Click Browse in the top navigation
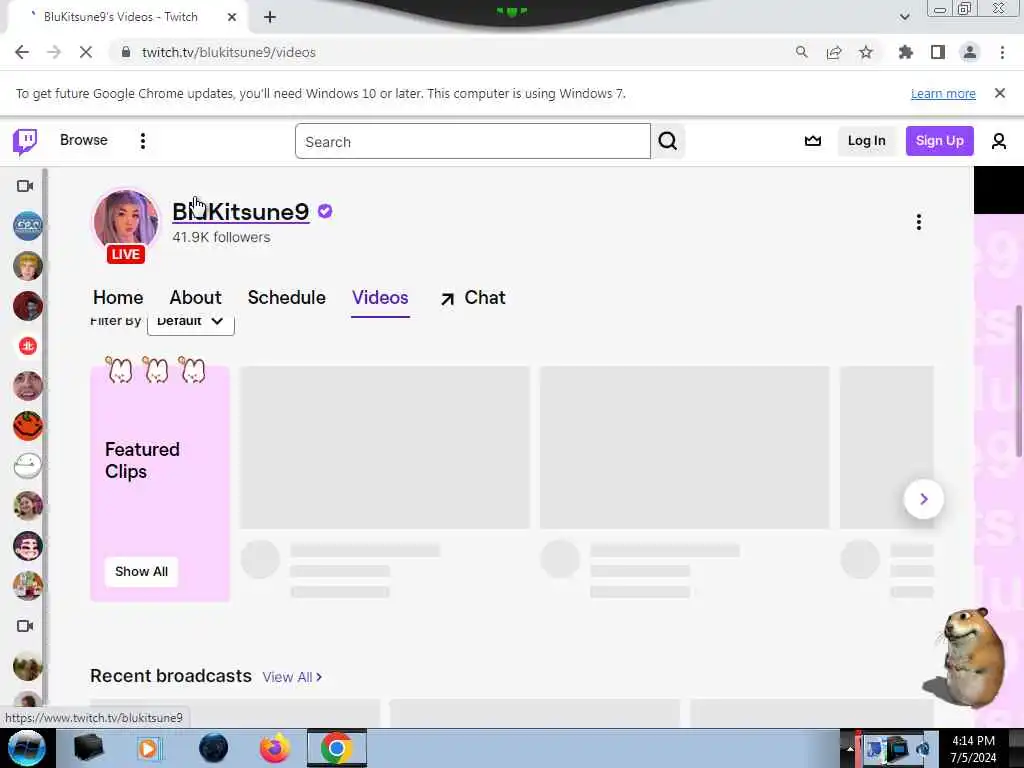 coord(84,140)
